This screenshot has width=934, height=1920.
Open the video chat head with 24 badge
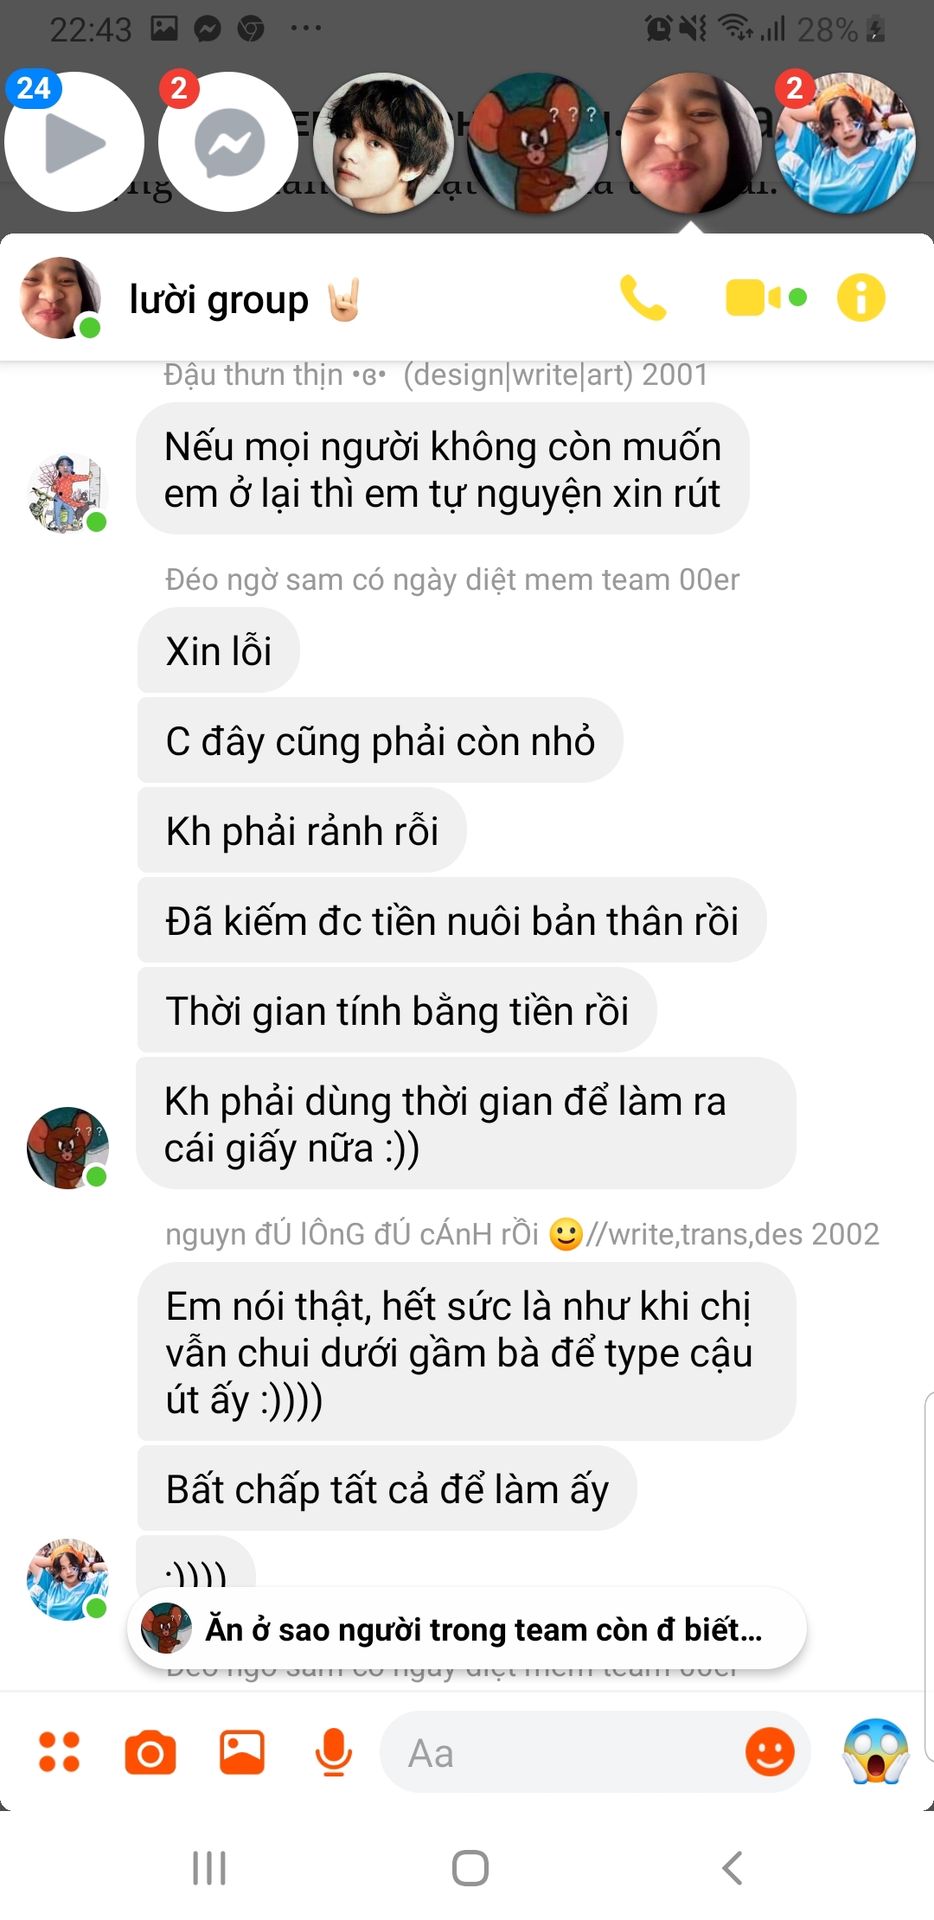click(74, 142)
